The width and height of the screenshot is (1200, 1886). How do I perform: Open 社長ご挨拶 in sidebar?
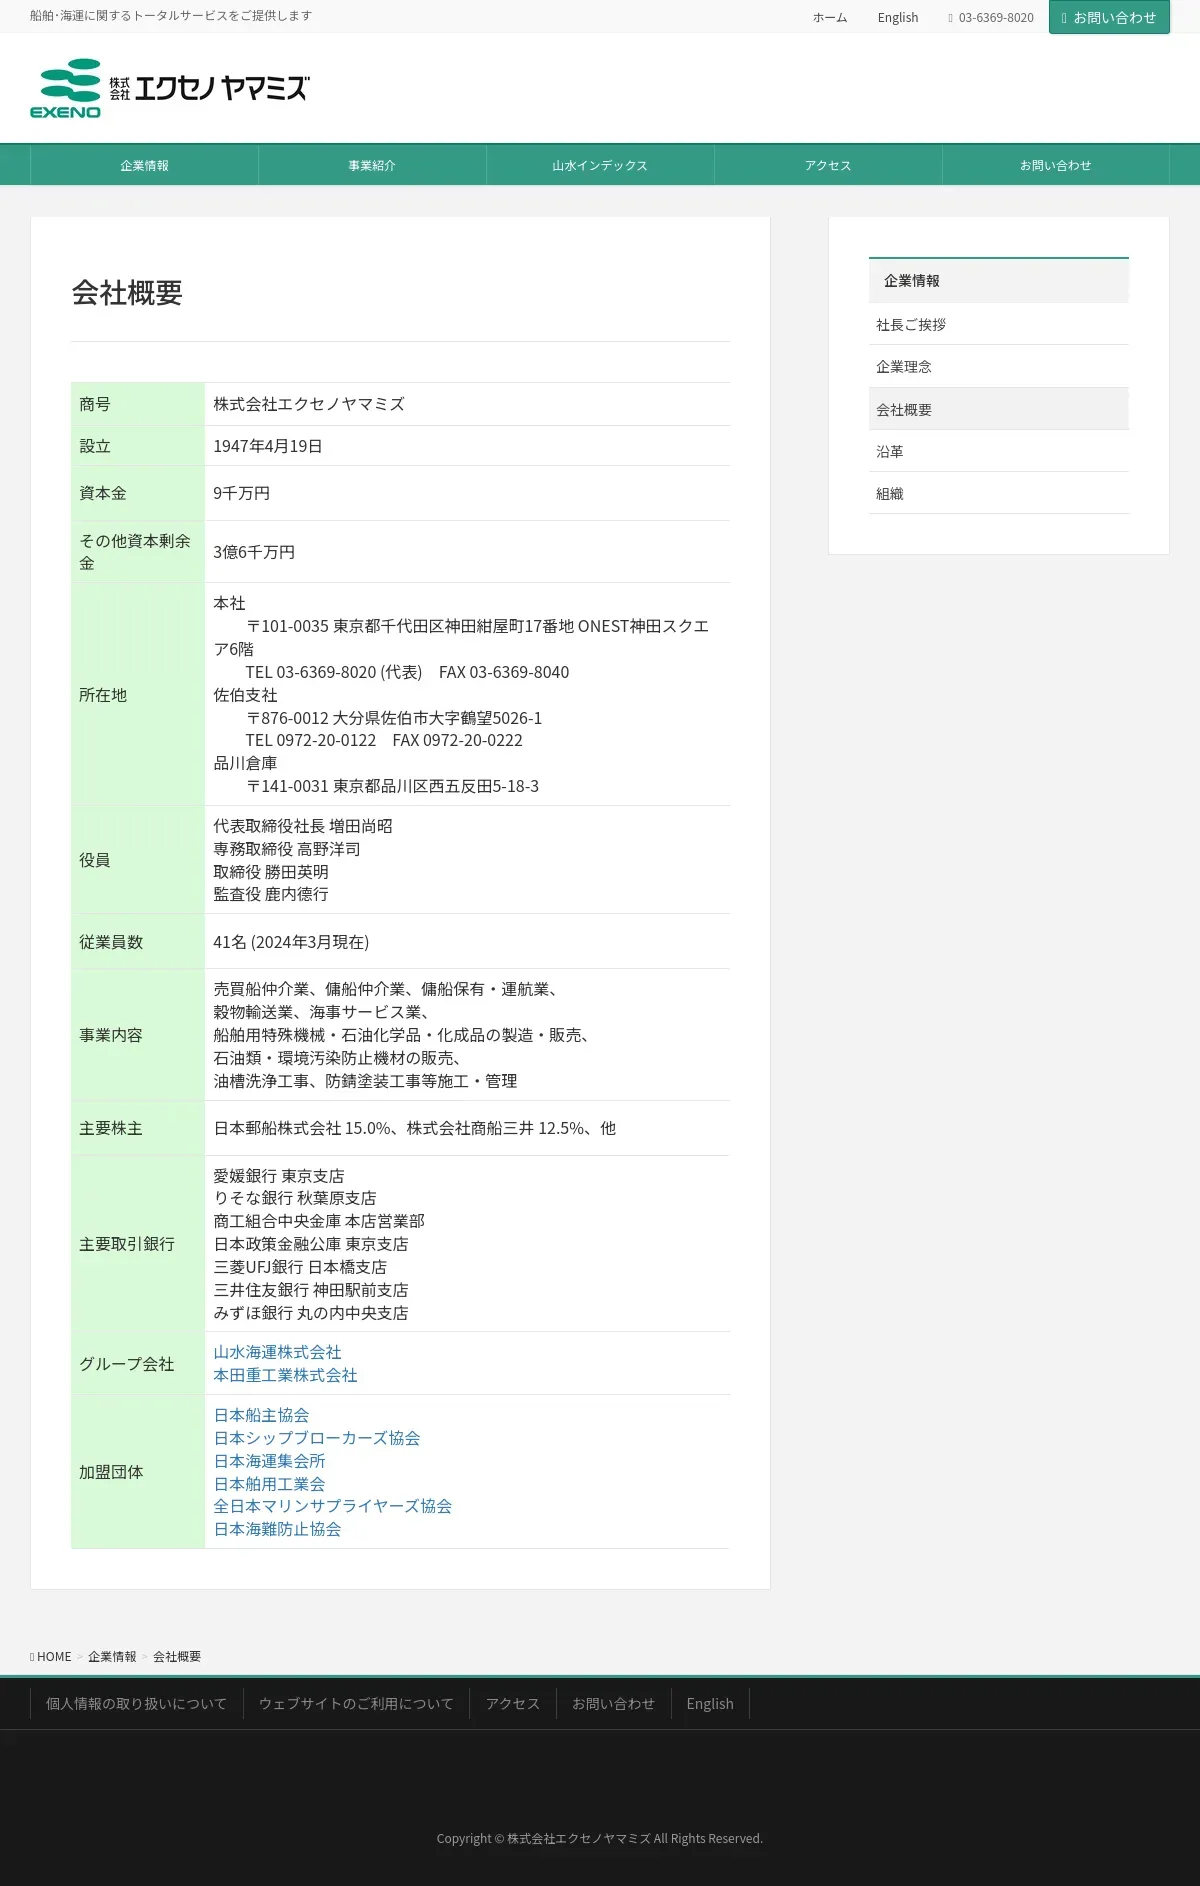999,324
